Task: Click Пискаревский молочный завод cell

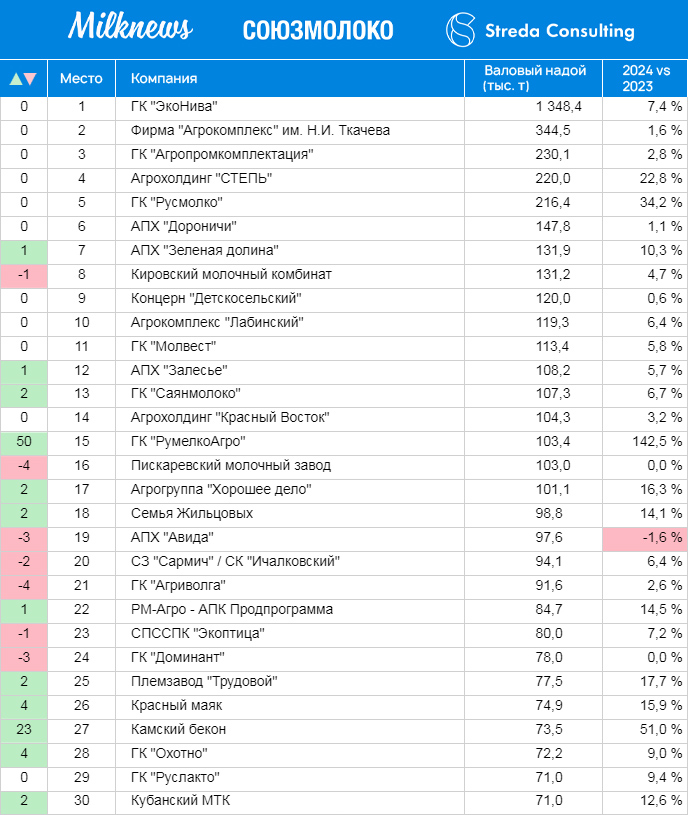Action: coord(290,465)
